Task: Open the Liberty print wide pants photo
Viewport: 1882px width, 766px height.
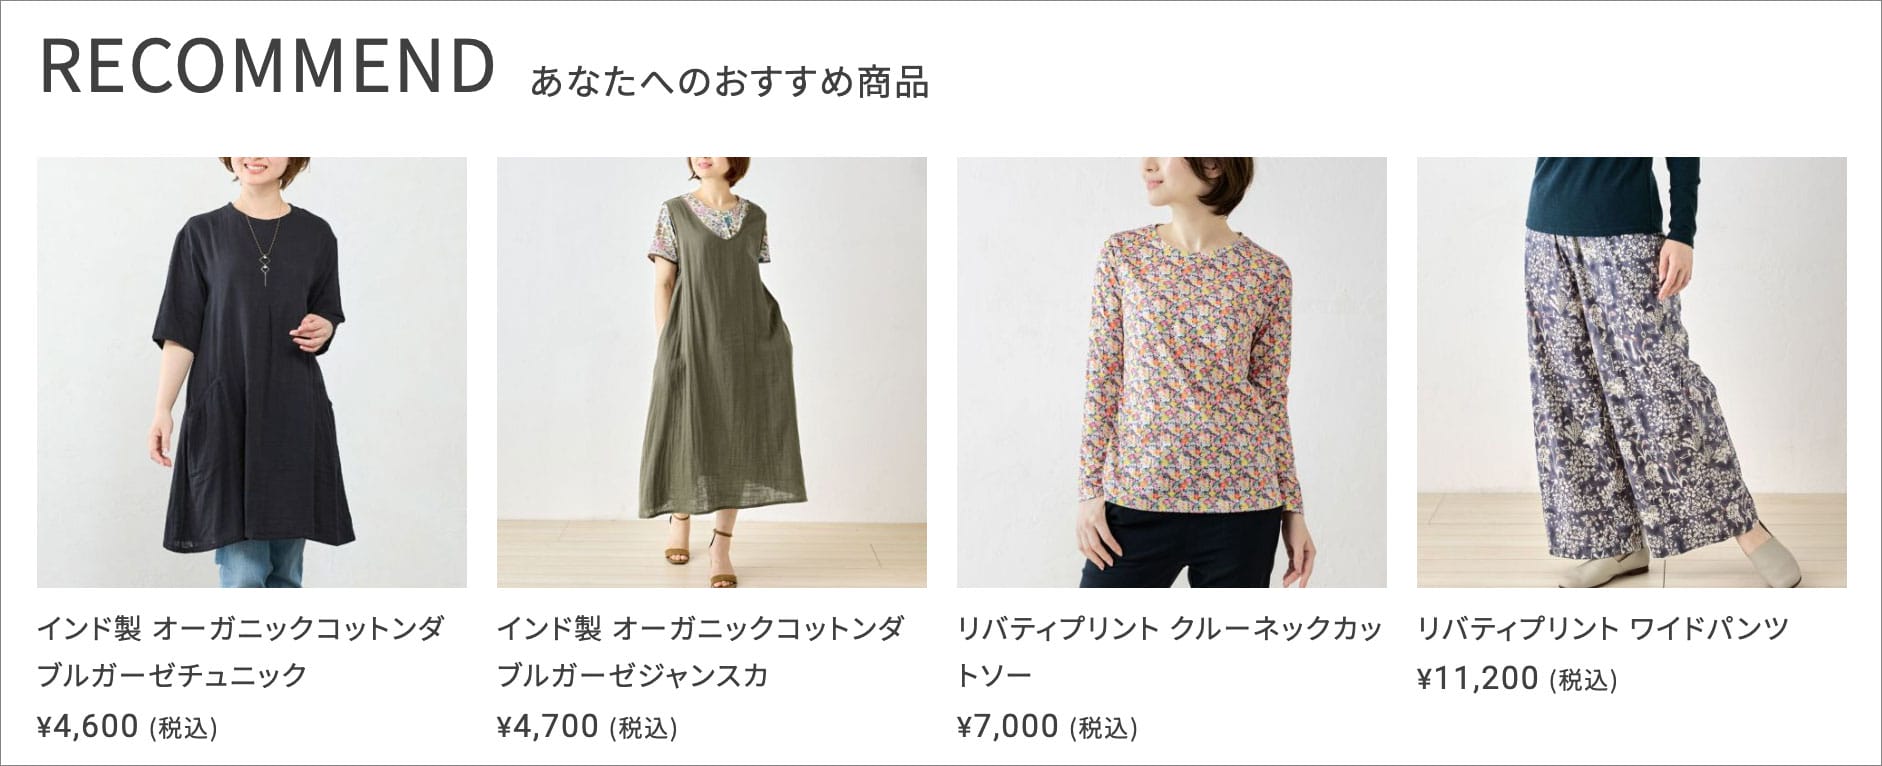Action: click(x=1632, y=372)
